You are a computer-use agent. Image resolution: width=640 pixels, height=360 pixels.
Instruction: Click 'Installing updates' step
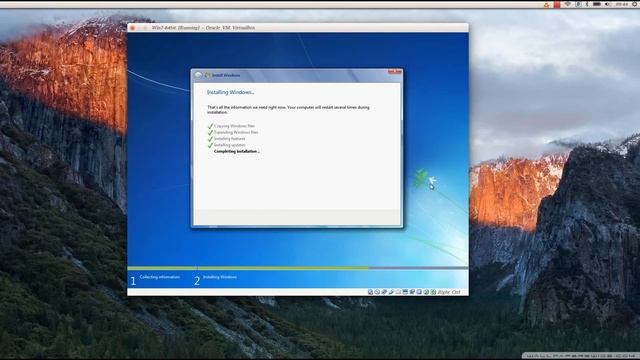click(230, 145)
